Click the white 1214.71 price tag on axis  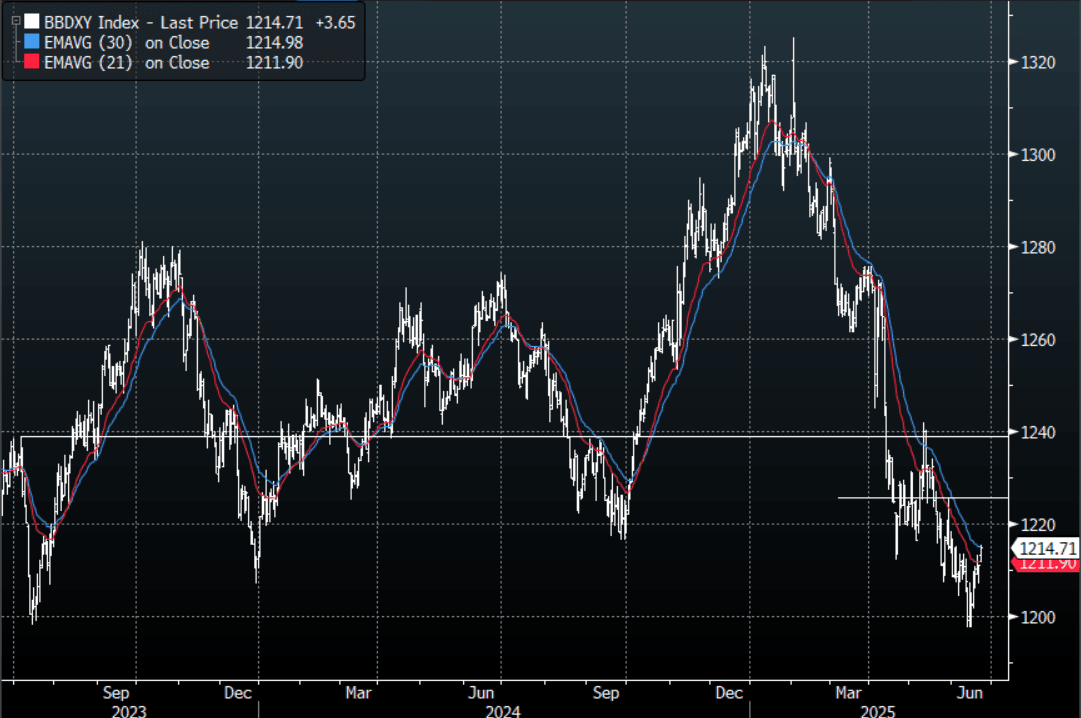click(x=1048, y=548)
